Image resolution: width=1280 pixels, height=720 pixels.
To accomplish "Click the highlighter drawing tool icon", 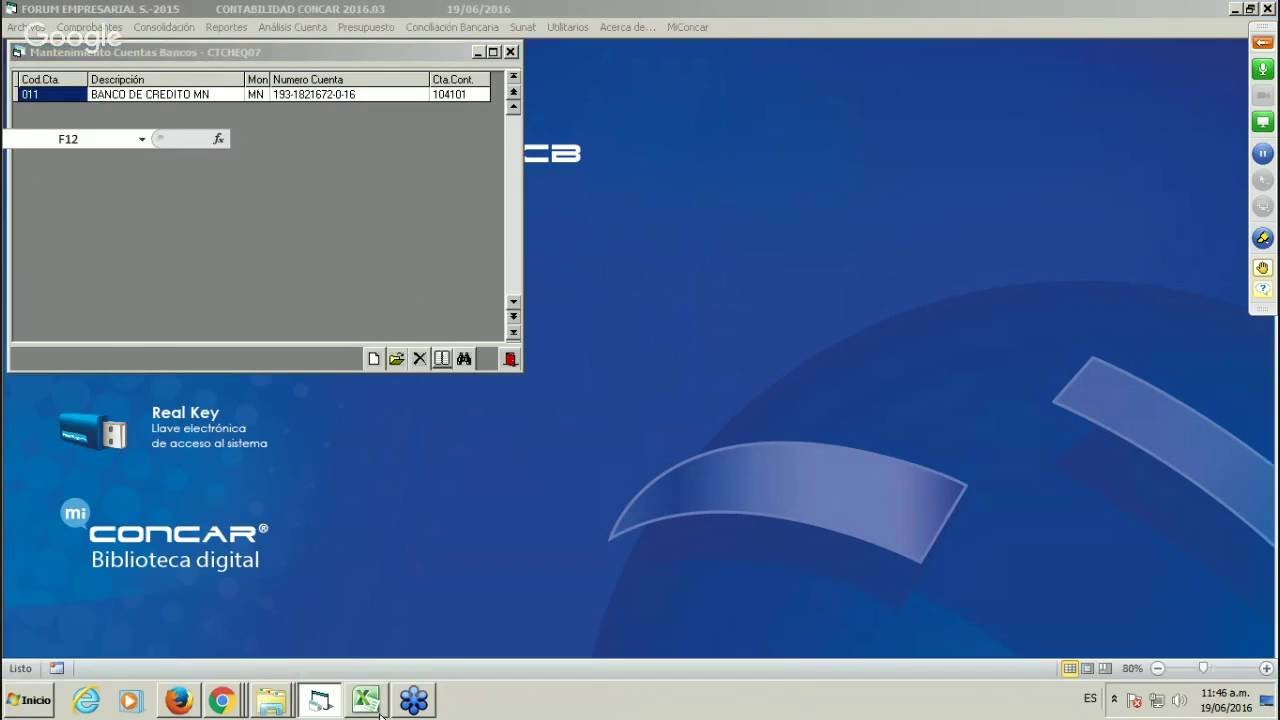I will [1263, 239].
